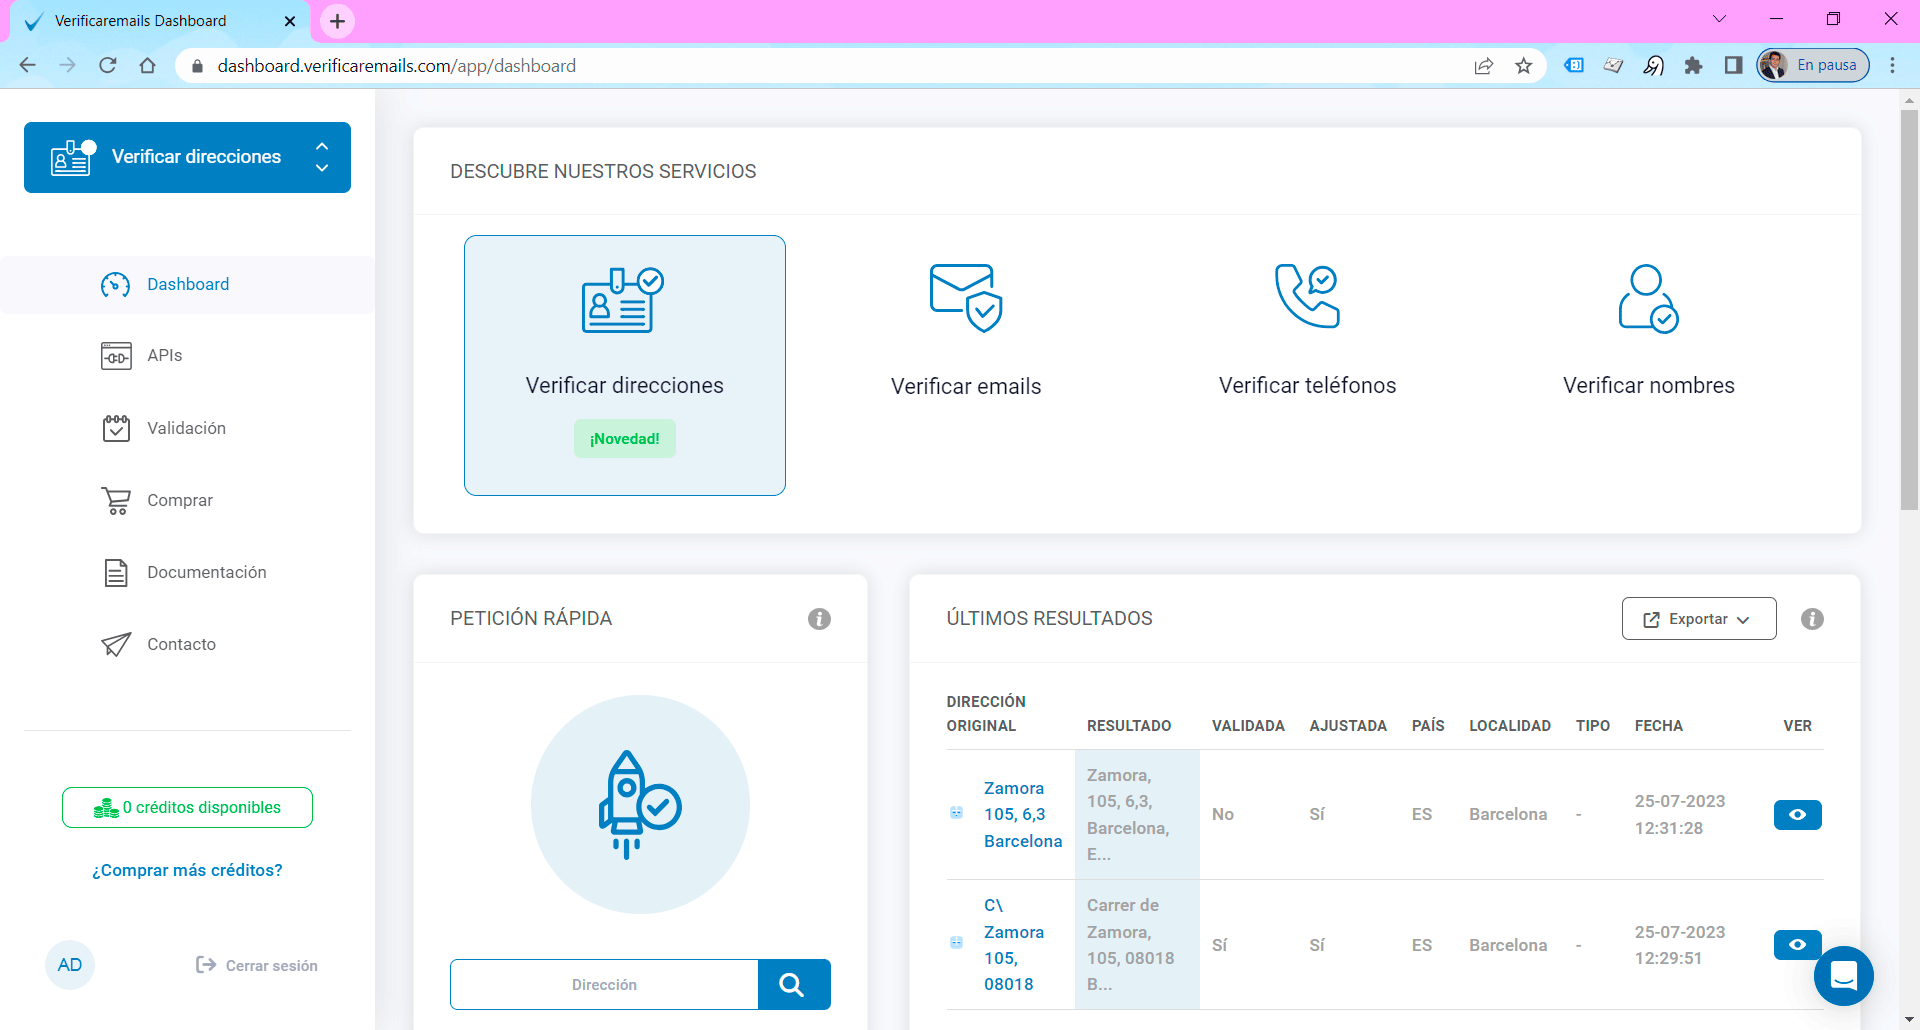Select the Verificar nombres service
This screenshot has height=1030, width=1920.
(1649, 330)
